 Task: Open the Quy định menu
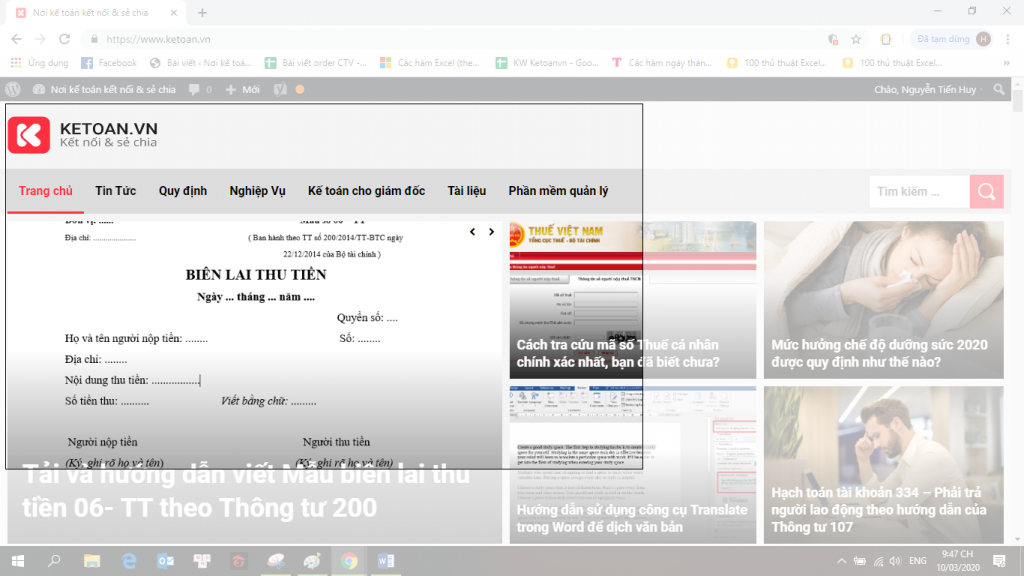point(183,191)
